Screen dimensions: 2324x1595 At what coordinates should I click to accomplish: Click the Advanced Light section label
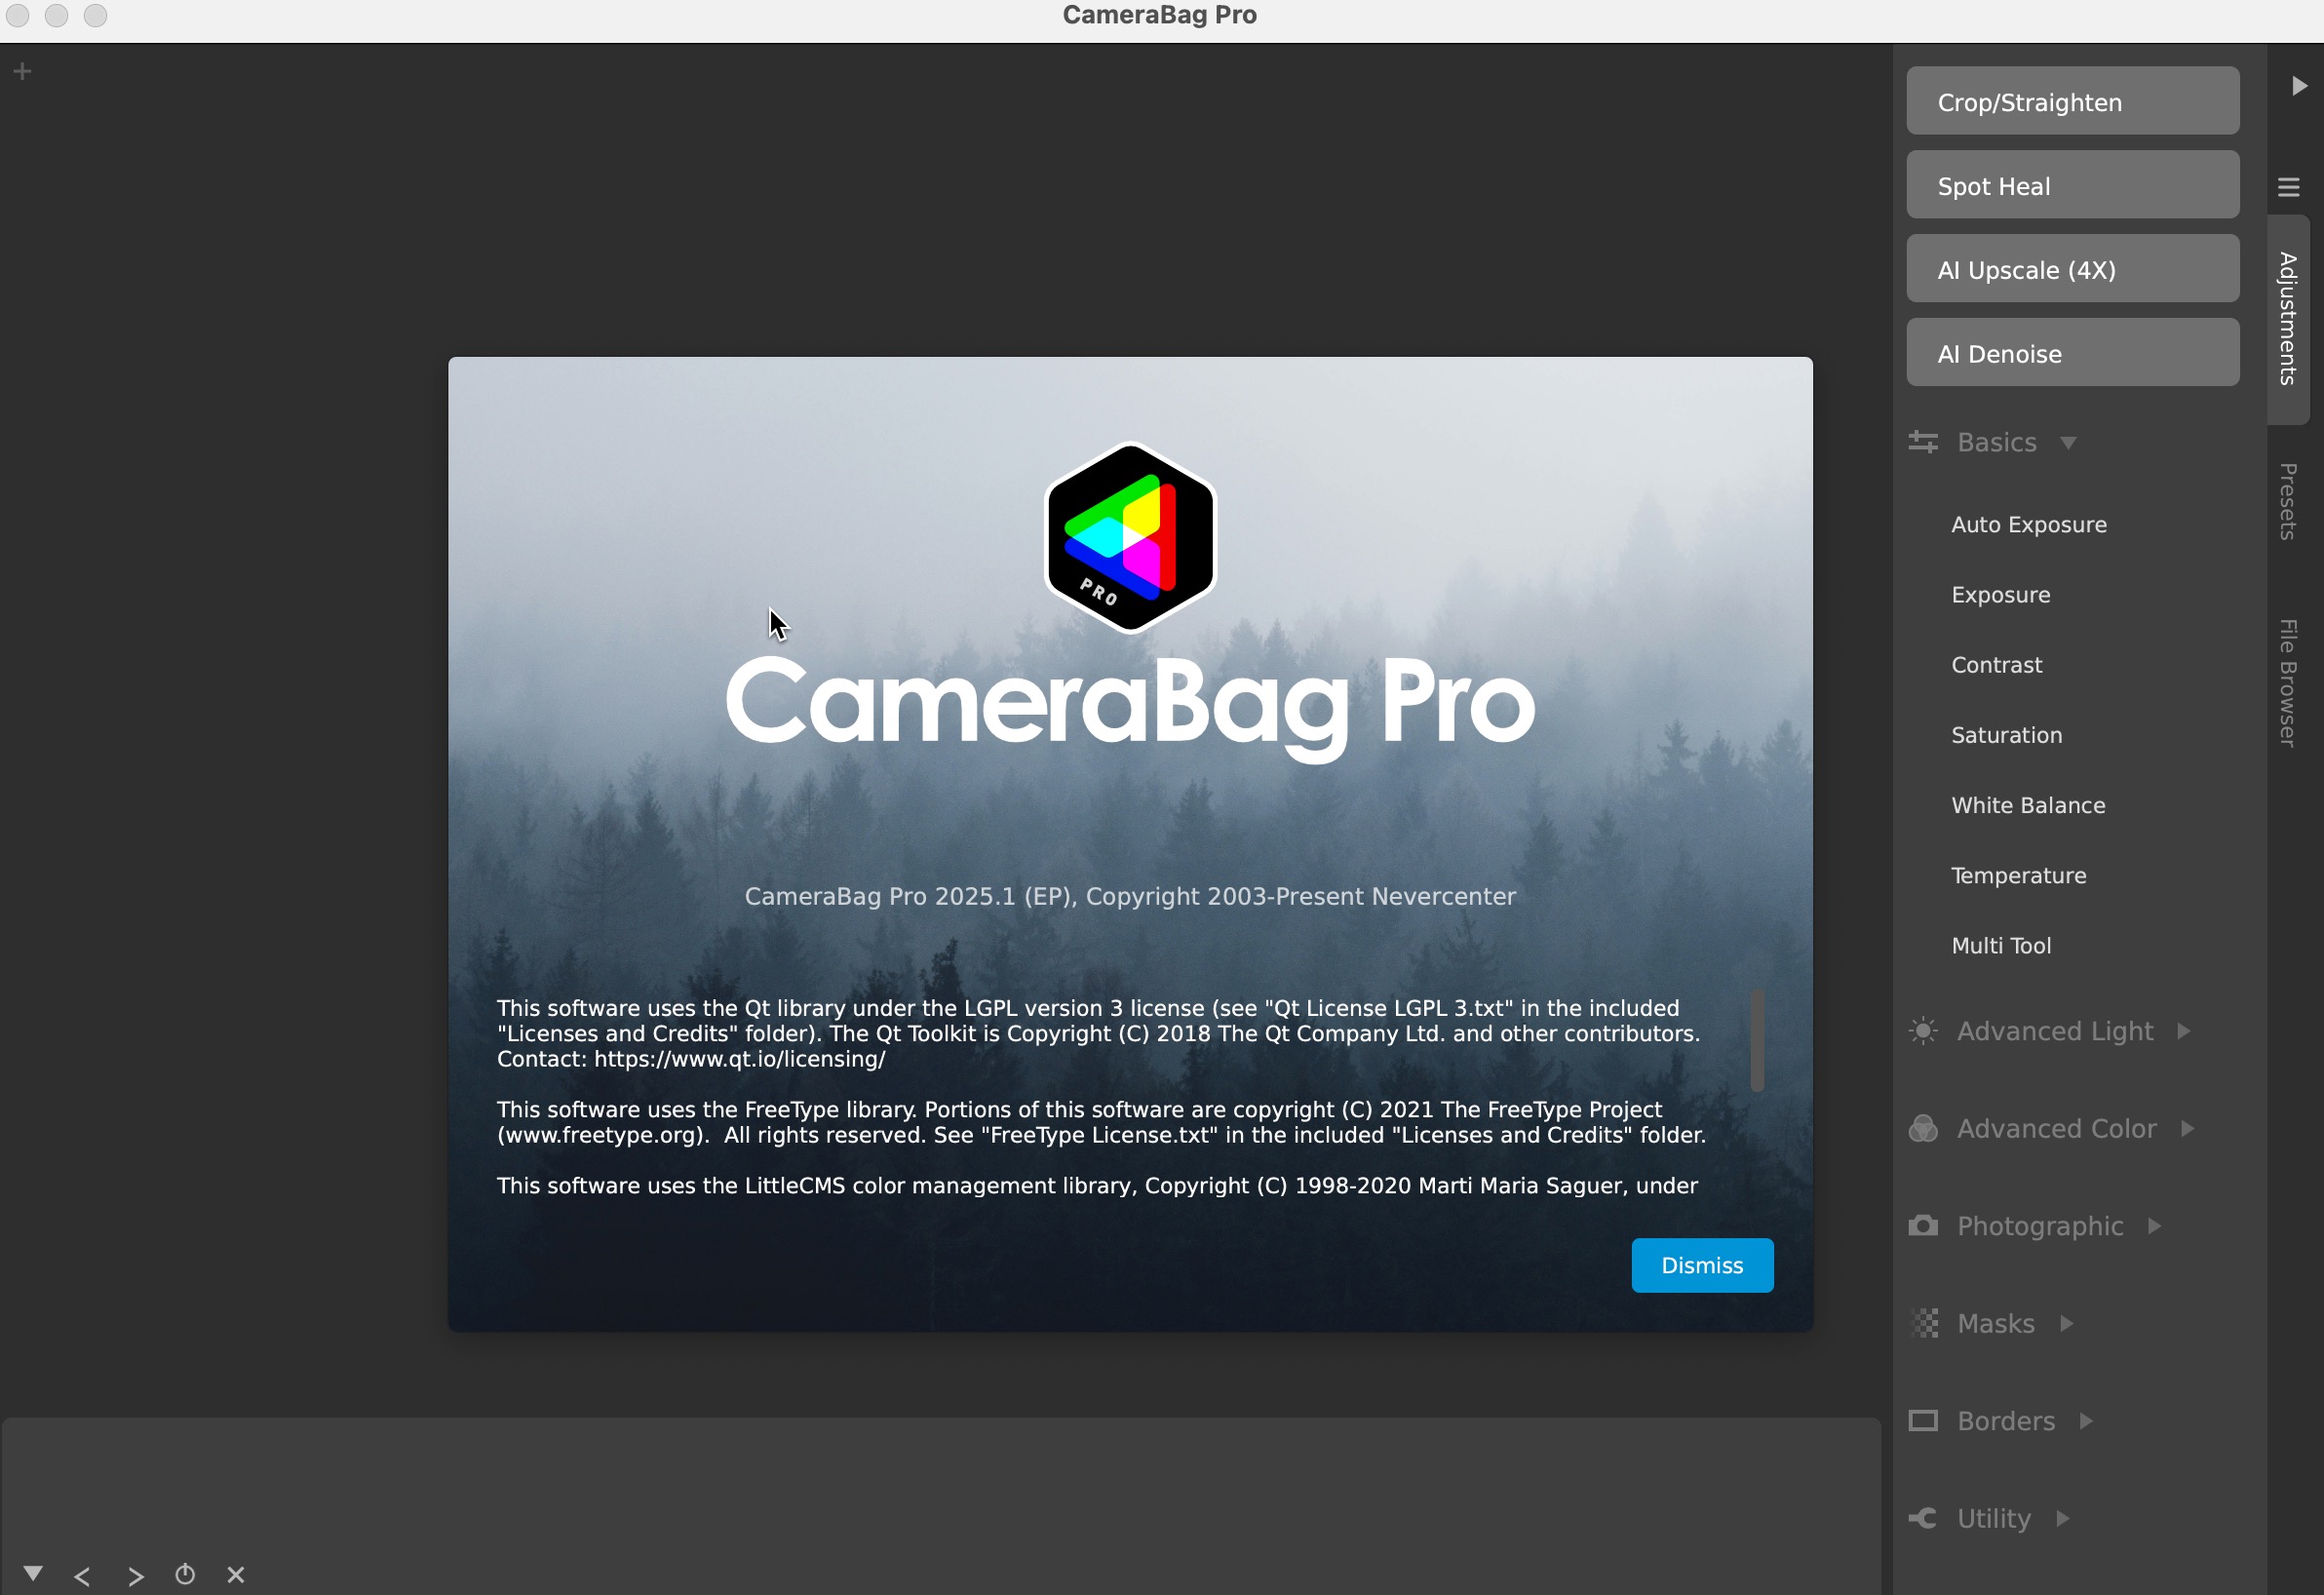tap(2054, 1031)
